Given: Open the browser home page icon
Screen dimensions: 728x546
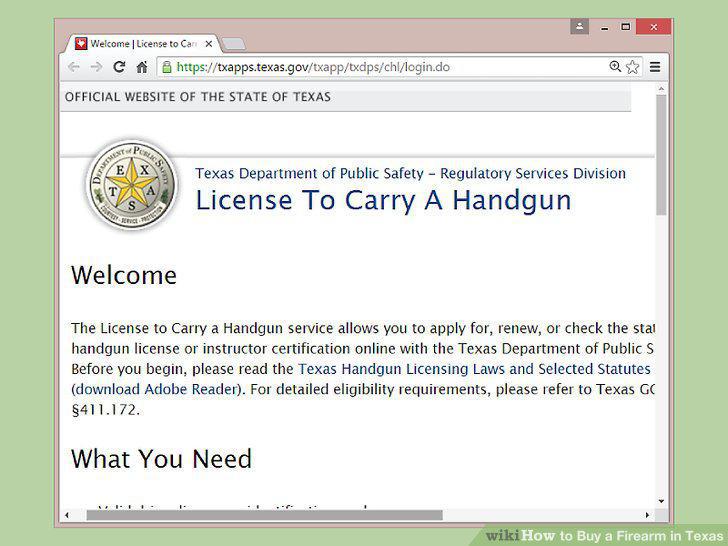Looking at the screenshot, I should [x=142, y=67].
